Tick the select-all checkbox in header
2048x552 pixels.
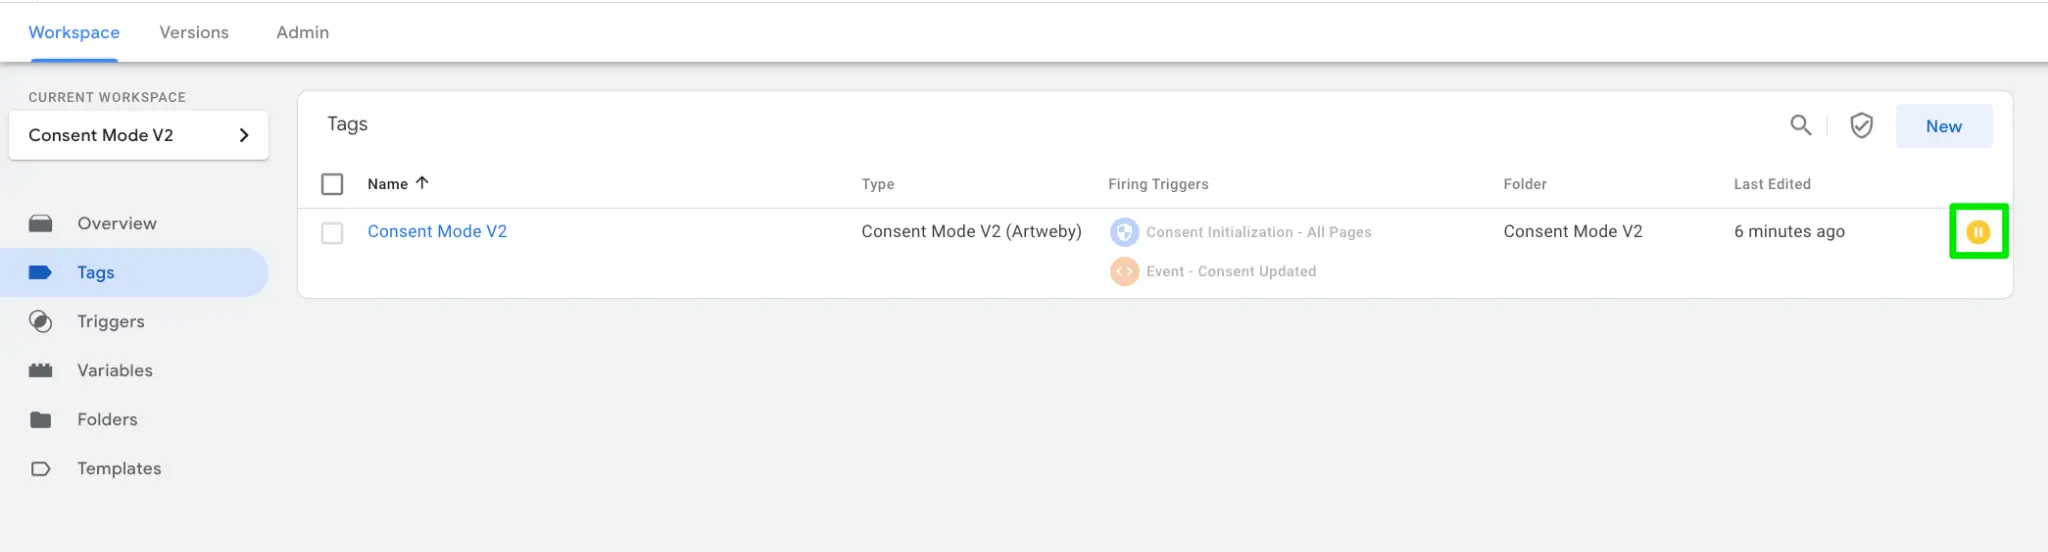pyautogui.click(x=332, y=184)
